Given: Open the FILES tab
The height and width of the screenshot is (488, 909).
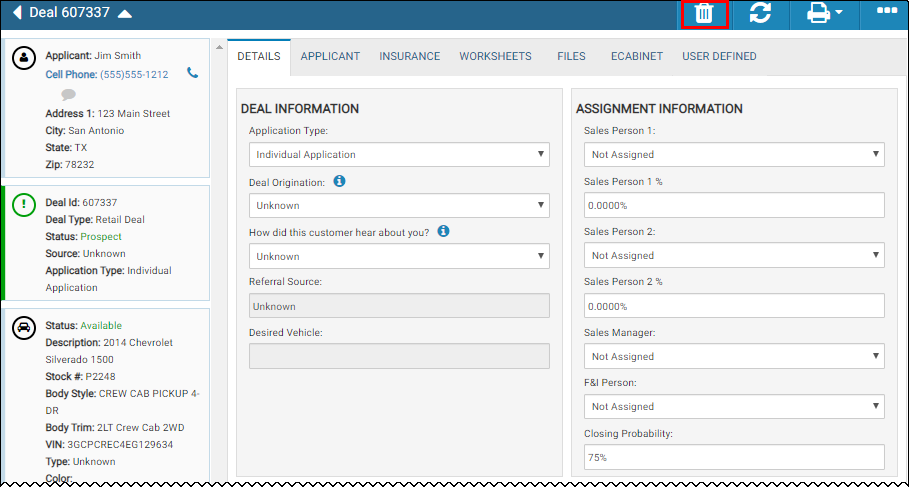Looking at the screenshot, I should tap(571, 56).
